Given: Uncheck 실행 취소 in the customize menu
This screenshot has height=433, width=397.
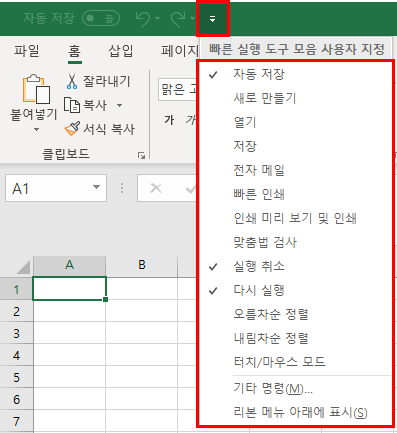Looking at the screenshot, I should [x=295, y=266].
